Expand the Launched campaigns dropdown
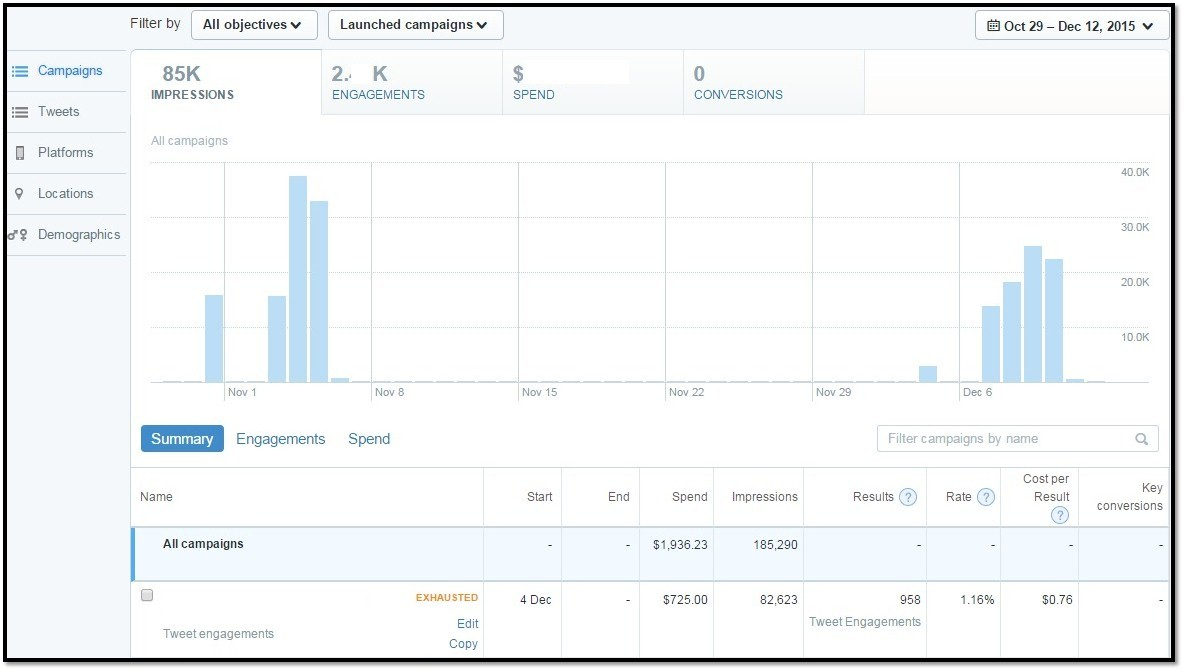Screen dimensions: 1184x671 pos(415,25)
